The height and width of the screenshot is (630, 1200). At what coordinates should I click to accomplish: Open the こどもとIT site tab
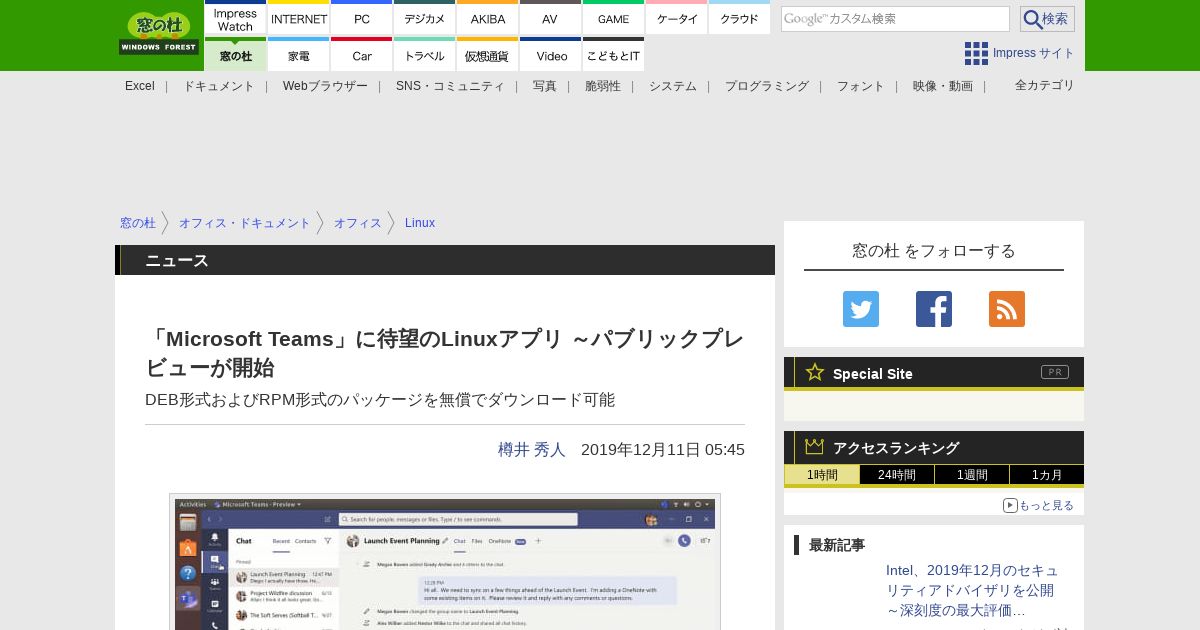pos(613,54)
